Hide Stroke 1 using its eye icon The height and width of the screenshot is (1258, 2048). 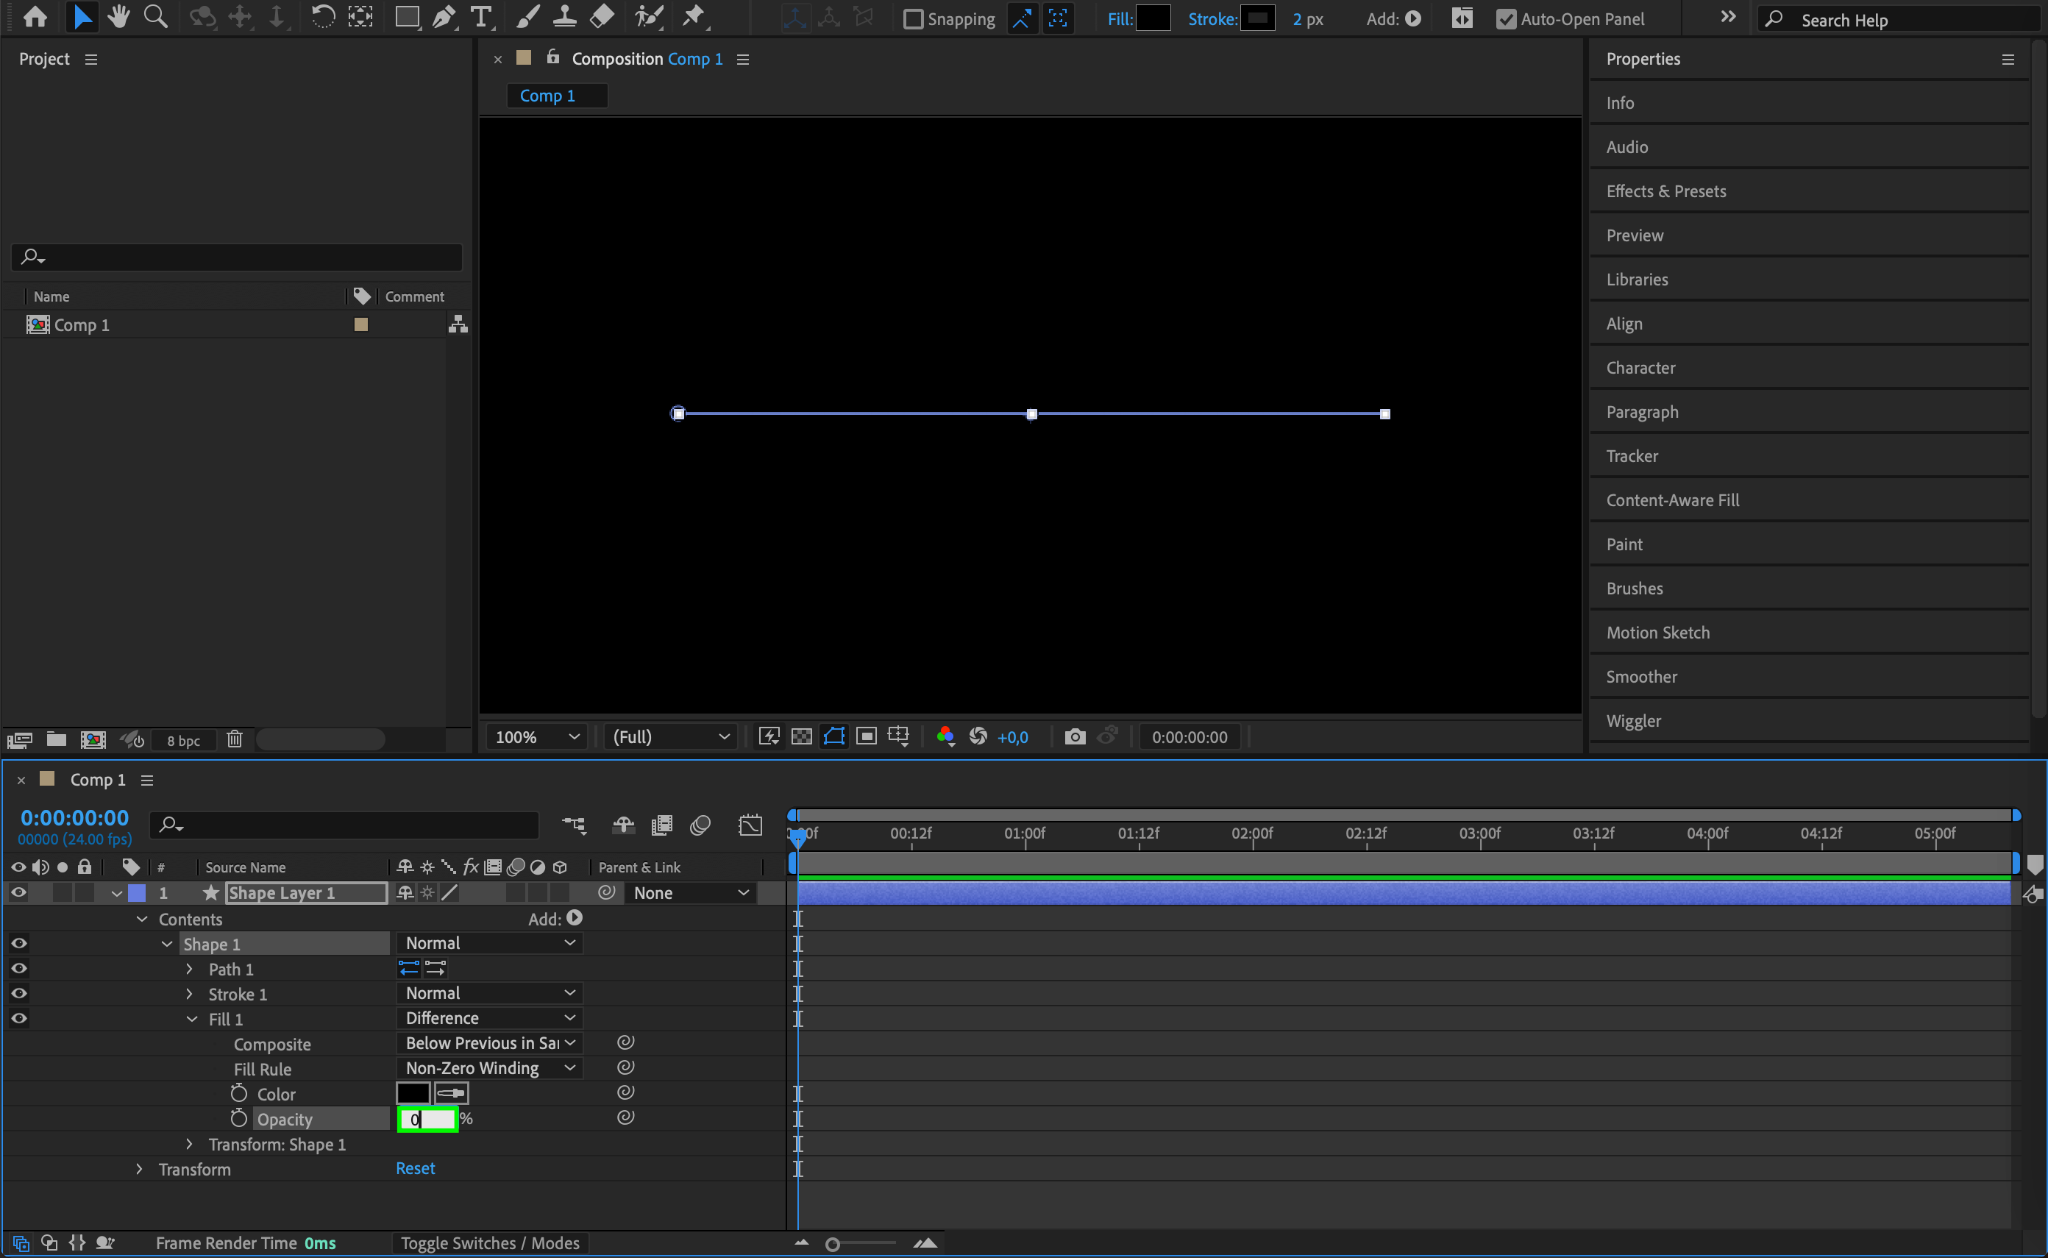point(19,994)
